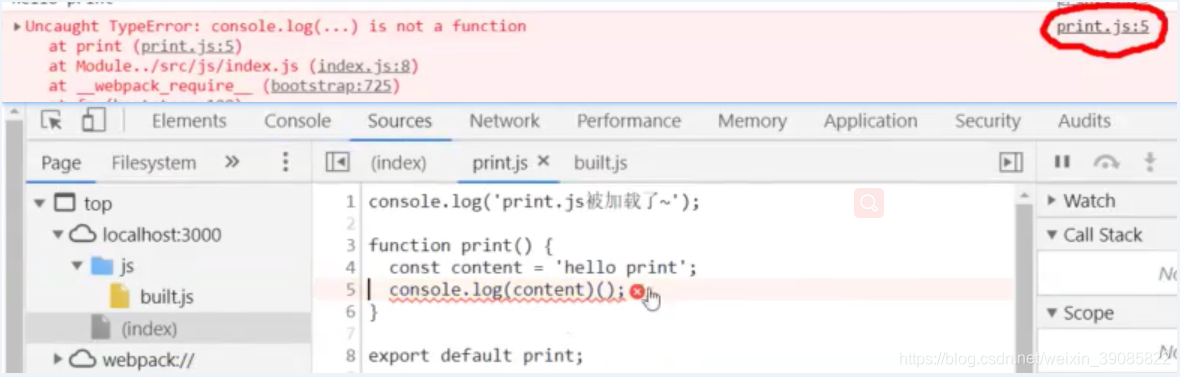
Task: Switch to the Network tab
Action: [x=505, y=121]
